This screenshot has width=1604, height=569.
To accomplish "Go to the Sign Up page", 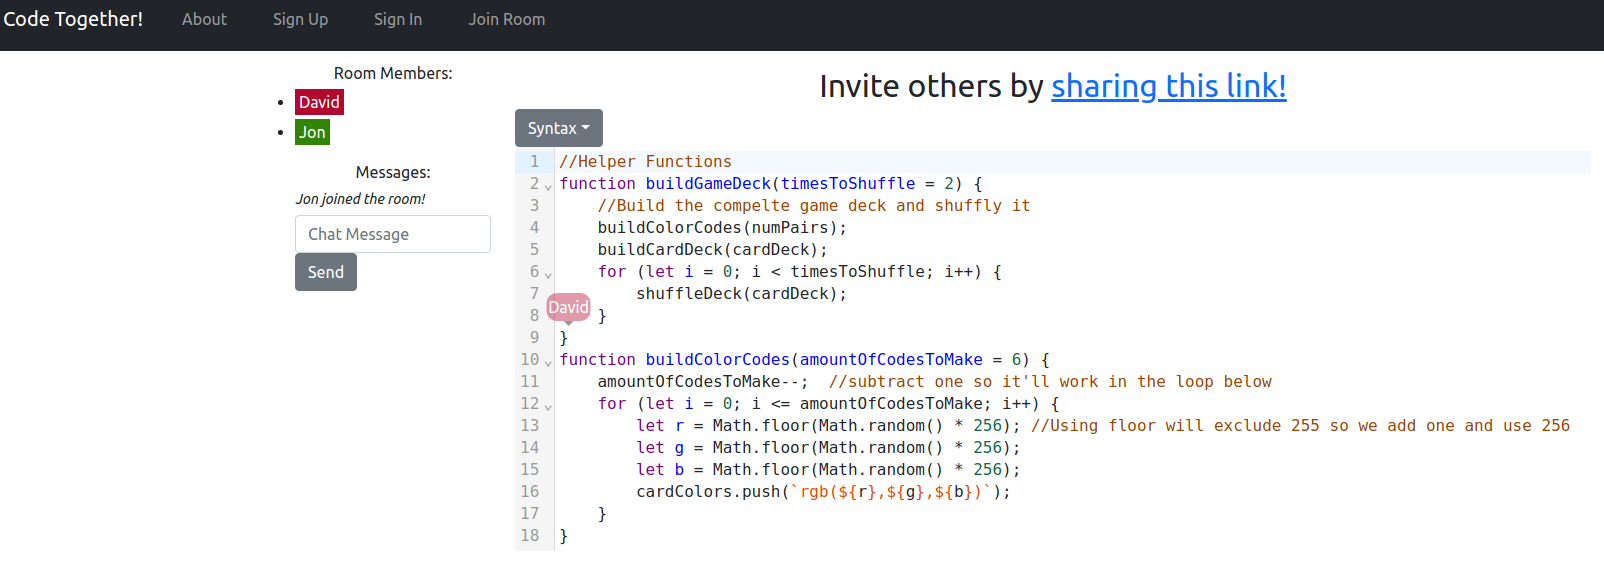I will pos(300,19).
